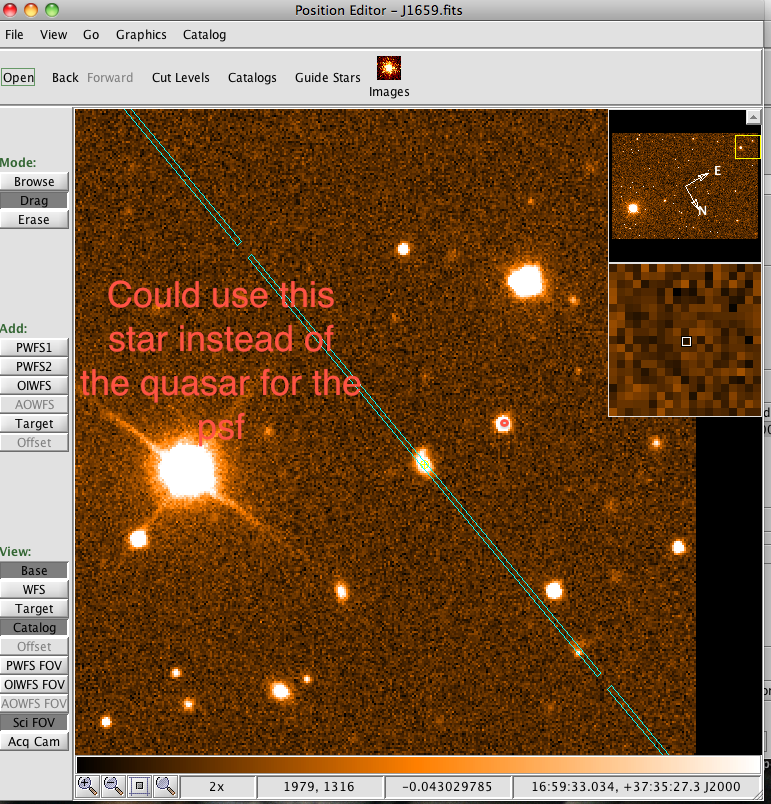Toggle the Sci FOV view

[34, 722]
